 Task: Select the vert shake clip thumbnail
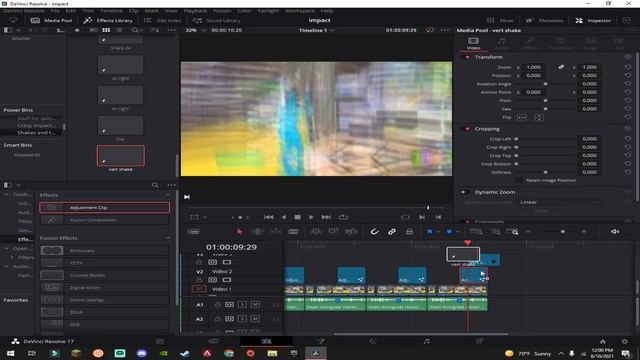[120, 156]
